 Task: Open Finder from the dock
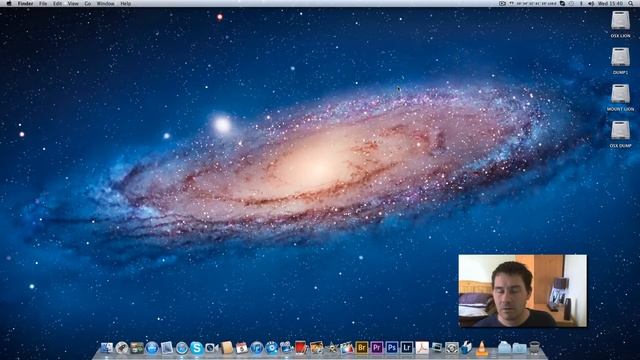coord(107,348)
